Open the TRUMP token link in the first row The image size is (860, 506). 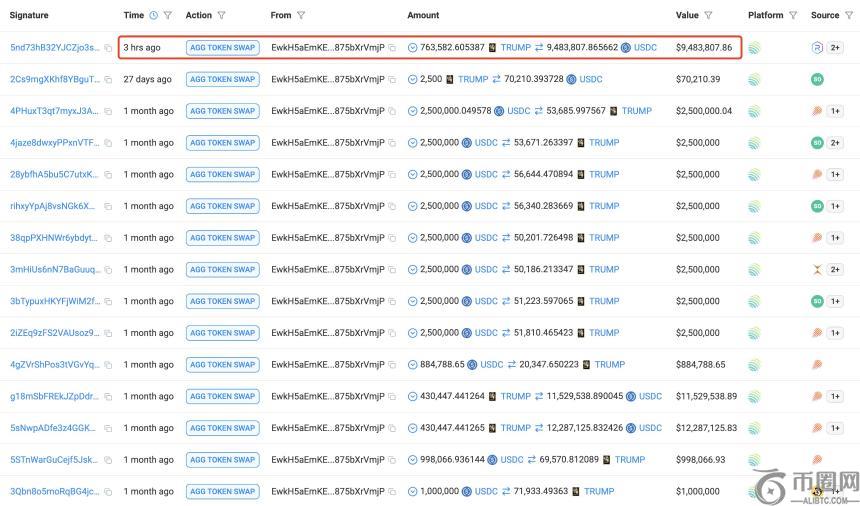[515, 48]
